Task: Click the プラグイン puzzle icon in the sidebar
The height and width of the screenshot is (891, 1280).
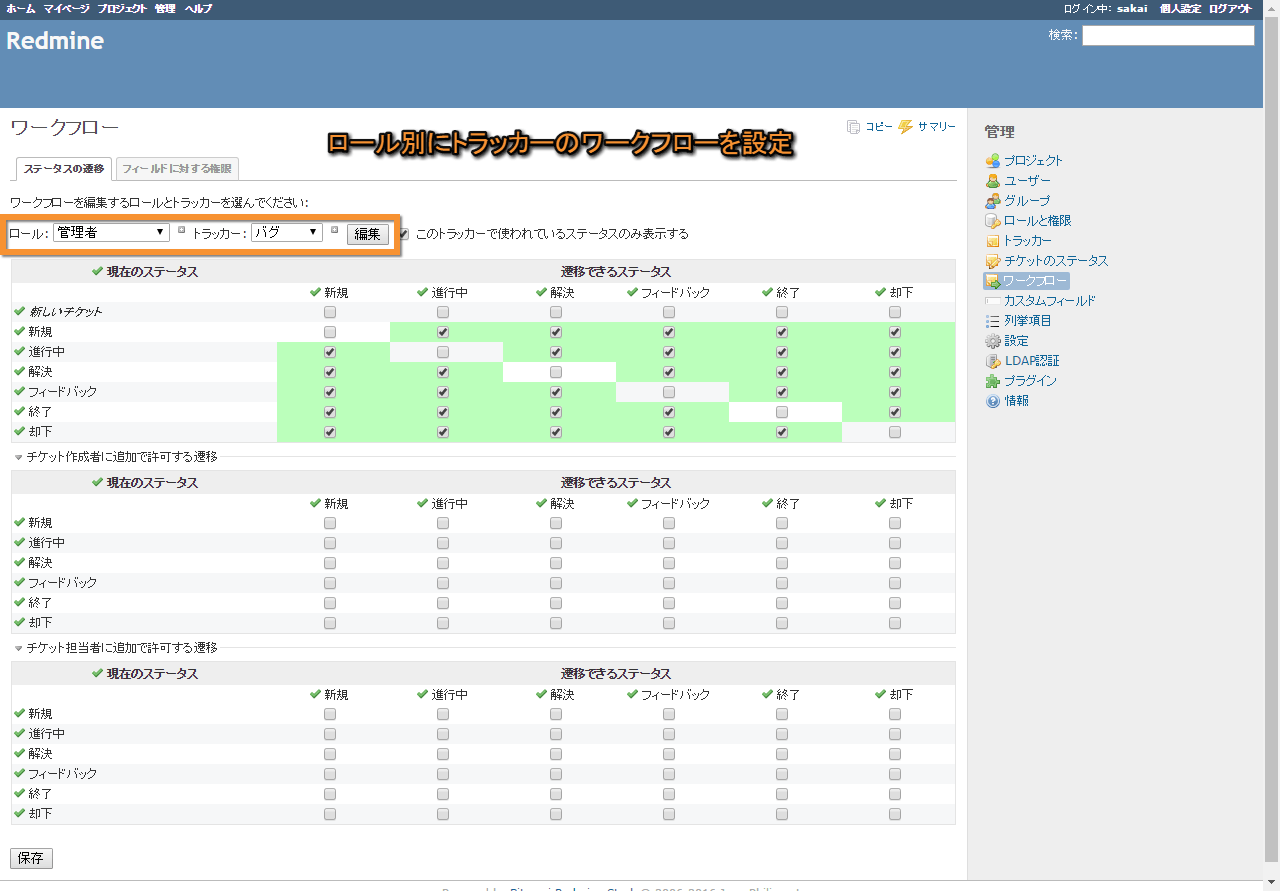Action: [992, 381]
